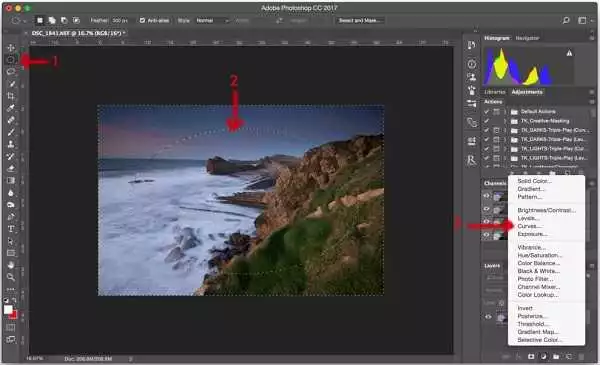Select the Zoom tool
The width and height of the screenshot is (600, 365).
(x=11, y=277)
